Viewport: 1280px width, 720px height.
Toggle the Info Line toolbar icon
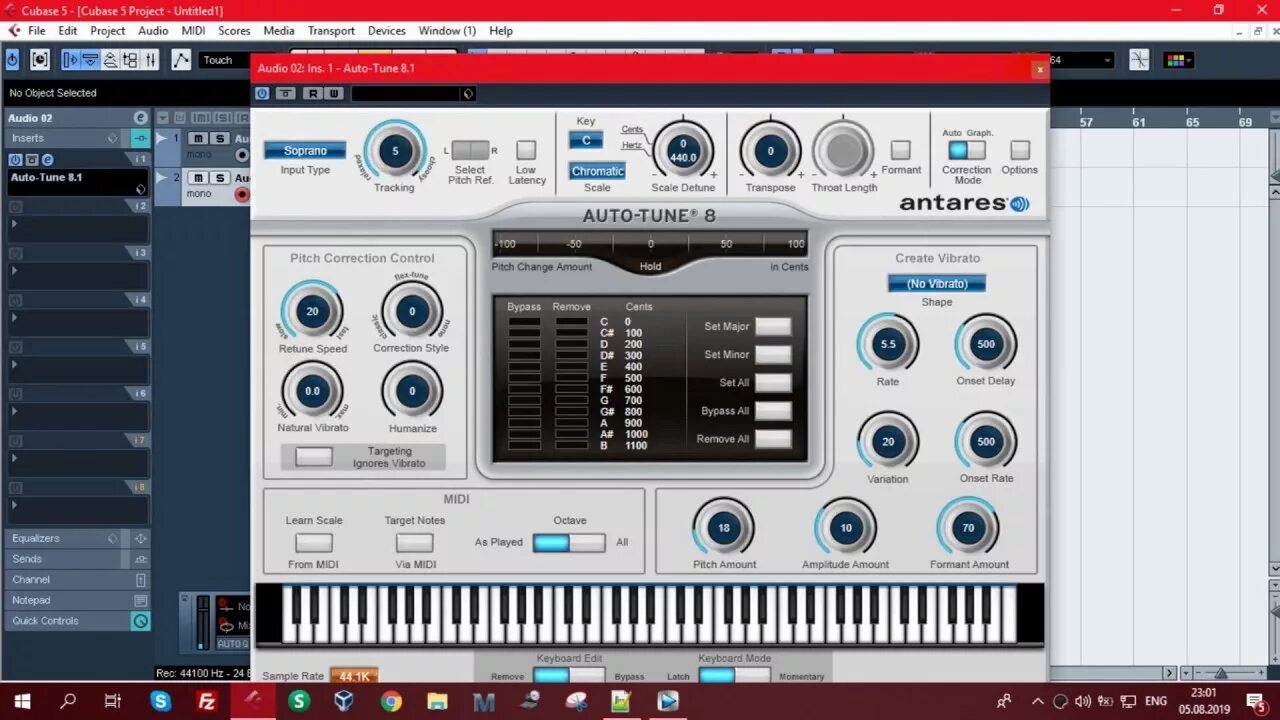pyautogui.click(x=90, y=60)
